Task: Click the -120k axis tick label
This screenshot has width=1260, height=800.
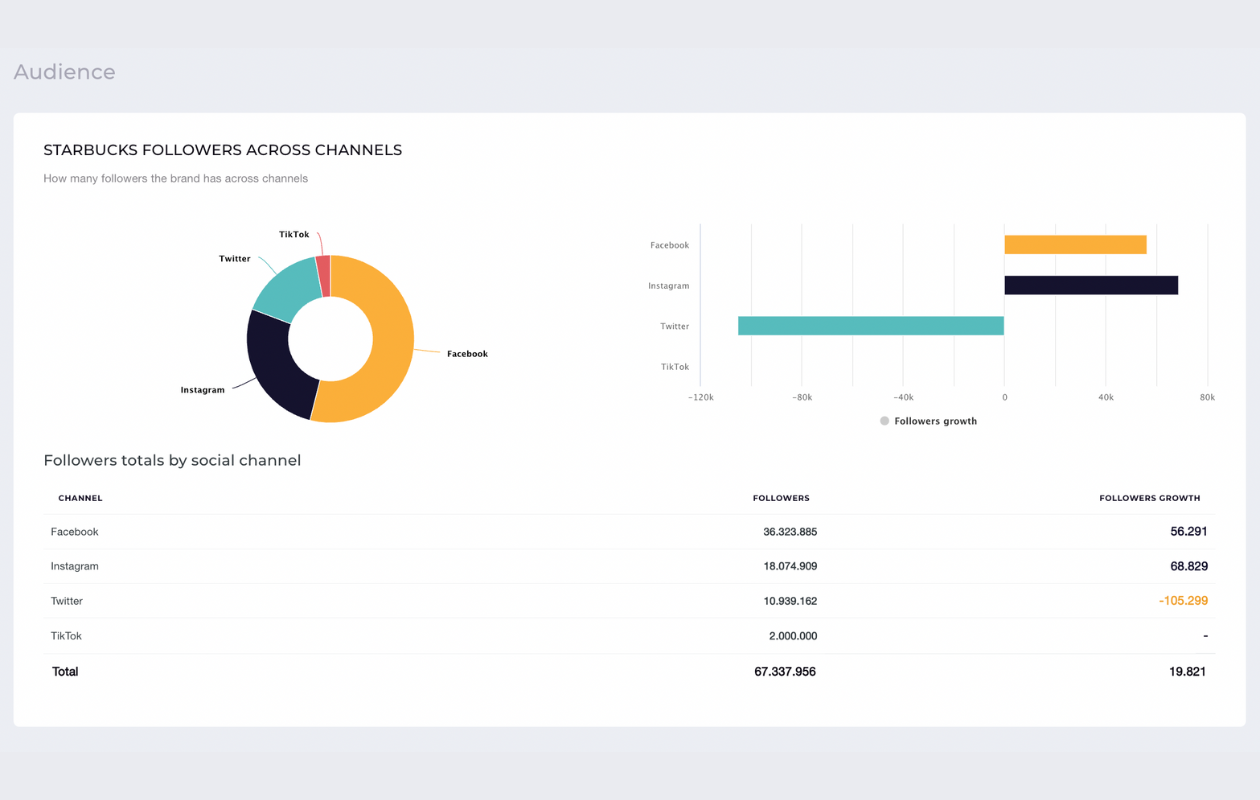Action: (701, 397)
